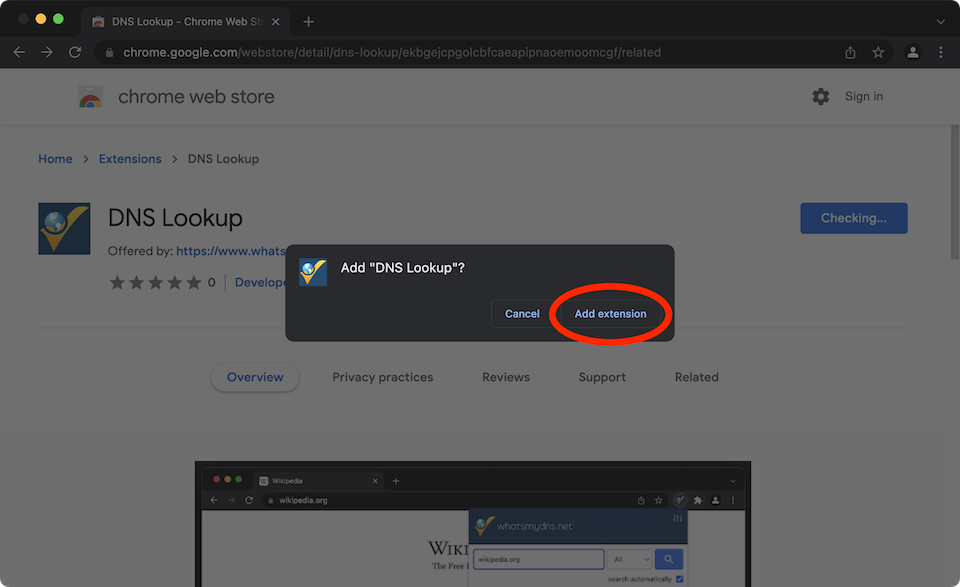Expand the tab search chevron
The image size is (960, 587).
(940, 21)
